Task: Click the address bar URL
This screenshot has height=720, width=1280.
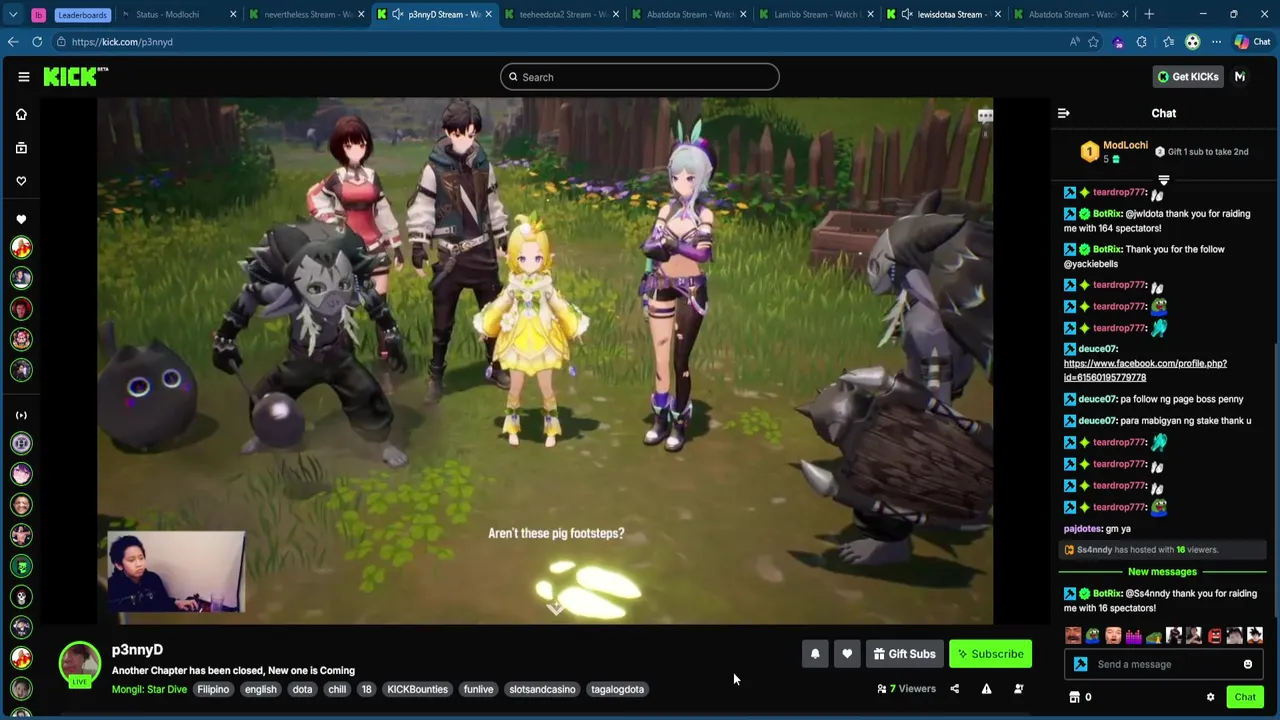Action: tap(122, 42)
